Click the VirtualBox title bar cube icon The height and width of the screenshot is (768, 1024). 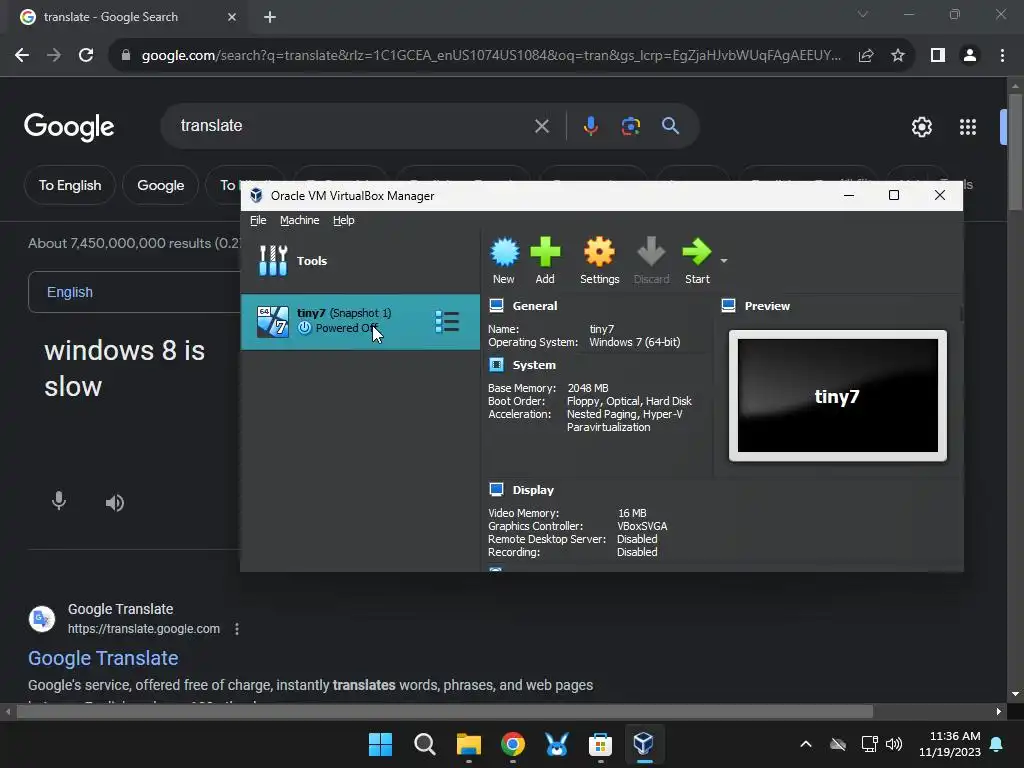click(256, 195)
